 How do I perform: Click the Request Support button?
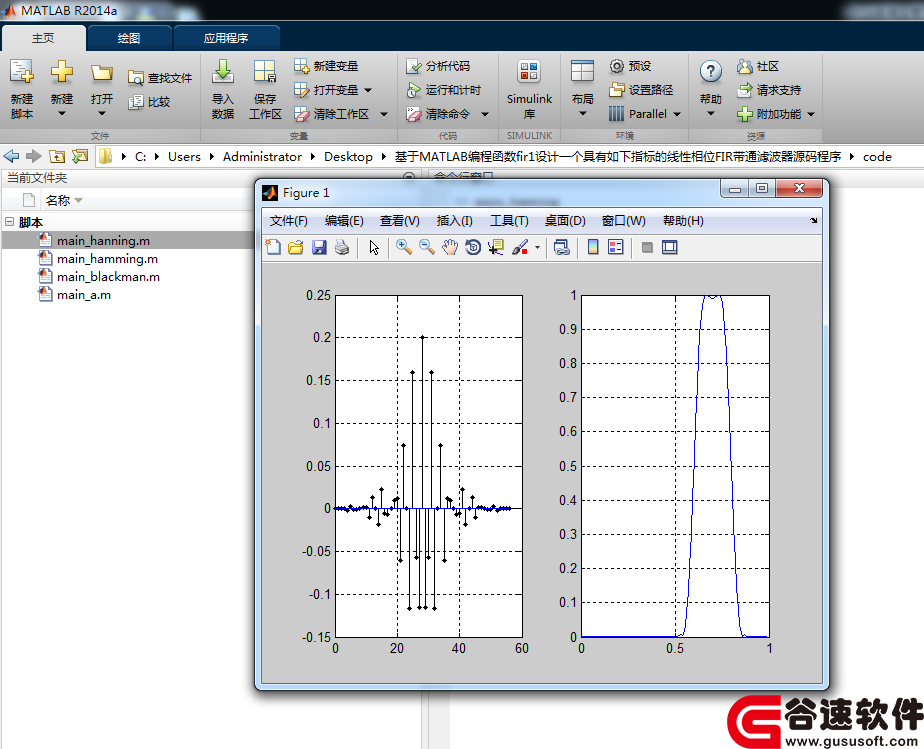(769, 90)
